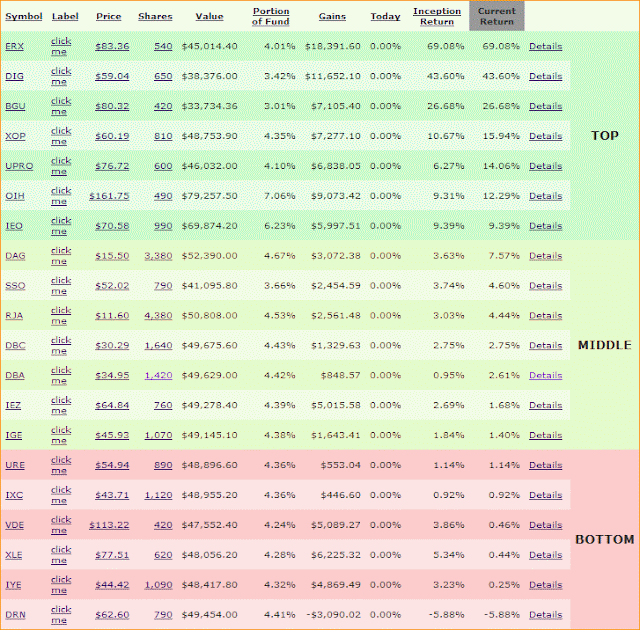View Details for the XOP row
The width and height of the screenshot is (640, 630).
coord(545,136)
